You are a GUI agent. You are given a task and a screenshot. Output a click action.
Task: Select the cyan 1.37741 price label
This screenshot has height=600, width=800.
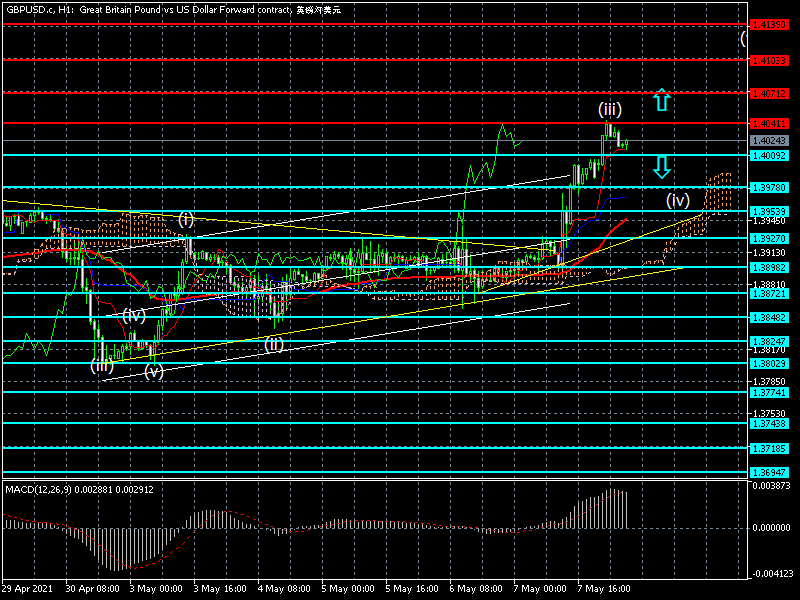(769, 393)
